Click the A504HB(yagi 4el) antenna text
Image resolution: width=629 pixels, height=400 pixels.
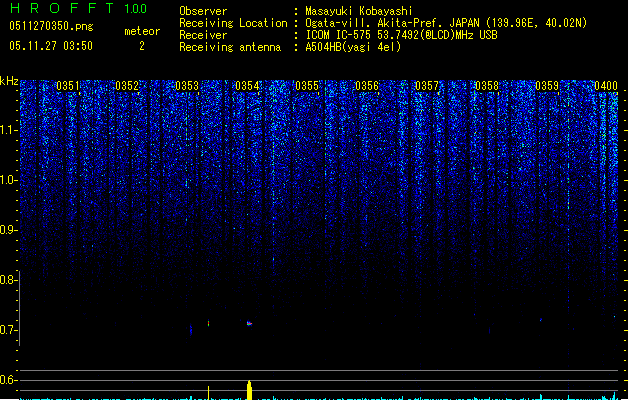click(x=353, y=47)
